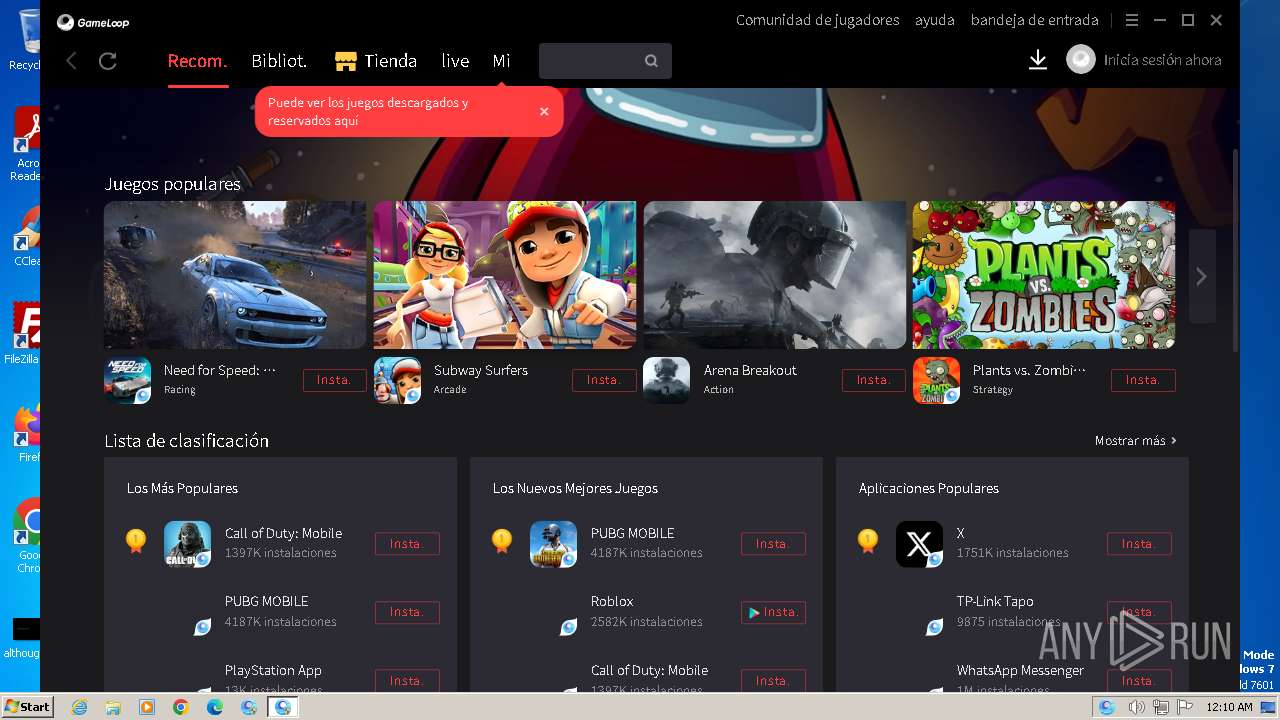The height and width of the screenshot is (720, 1280).
Task: Click Inicia sesión ahora to sign in
Action: tap(1162, 60)
